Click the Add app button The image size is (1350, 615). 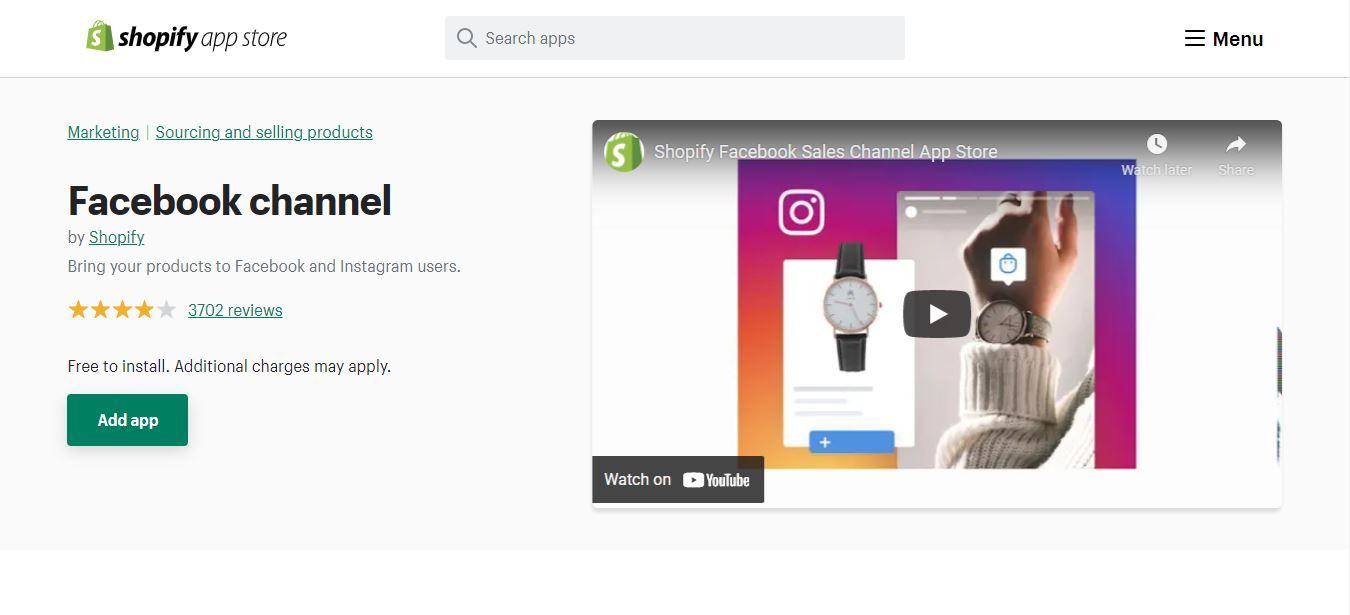tap(127, 420)
